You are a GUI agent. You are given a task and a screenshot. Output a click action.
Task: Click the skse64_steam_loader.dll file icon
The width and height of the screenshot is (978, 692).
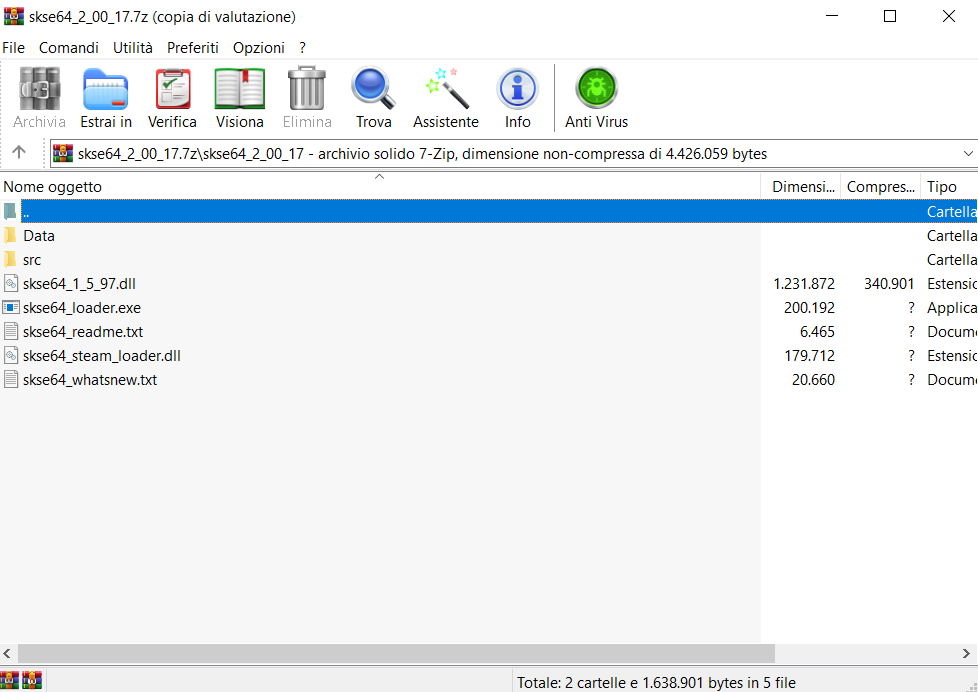click(x=11, y=355)
